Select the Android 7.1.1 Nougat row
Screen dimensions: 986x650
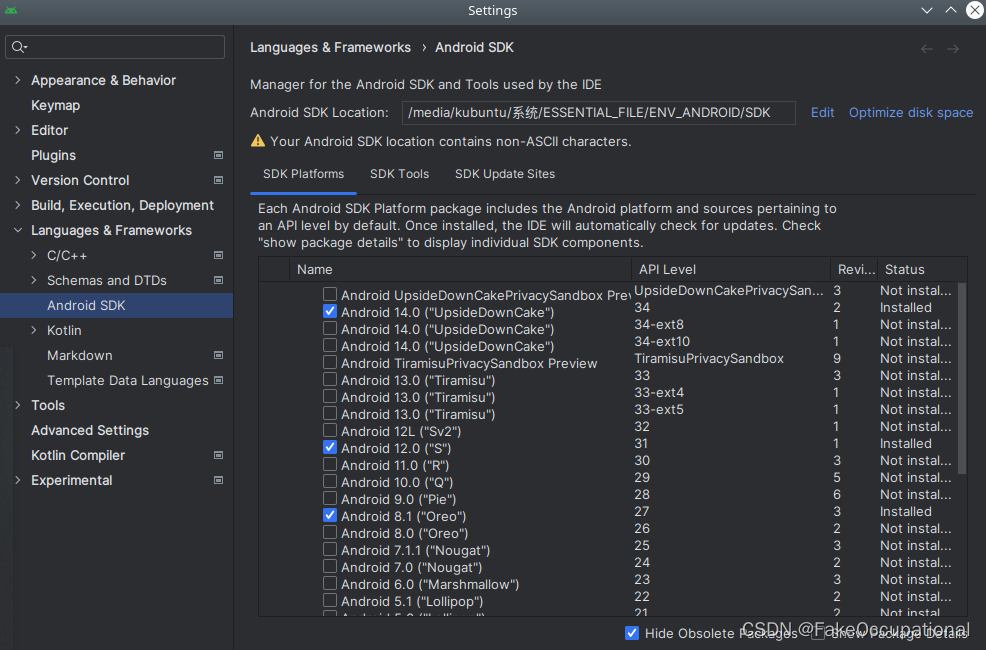coord(609,549)
